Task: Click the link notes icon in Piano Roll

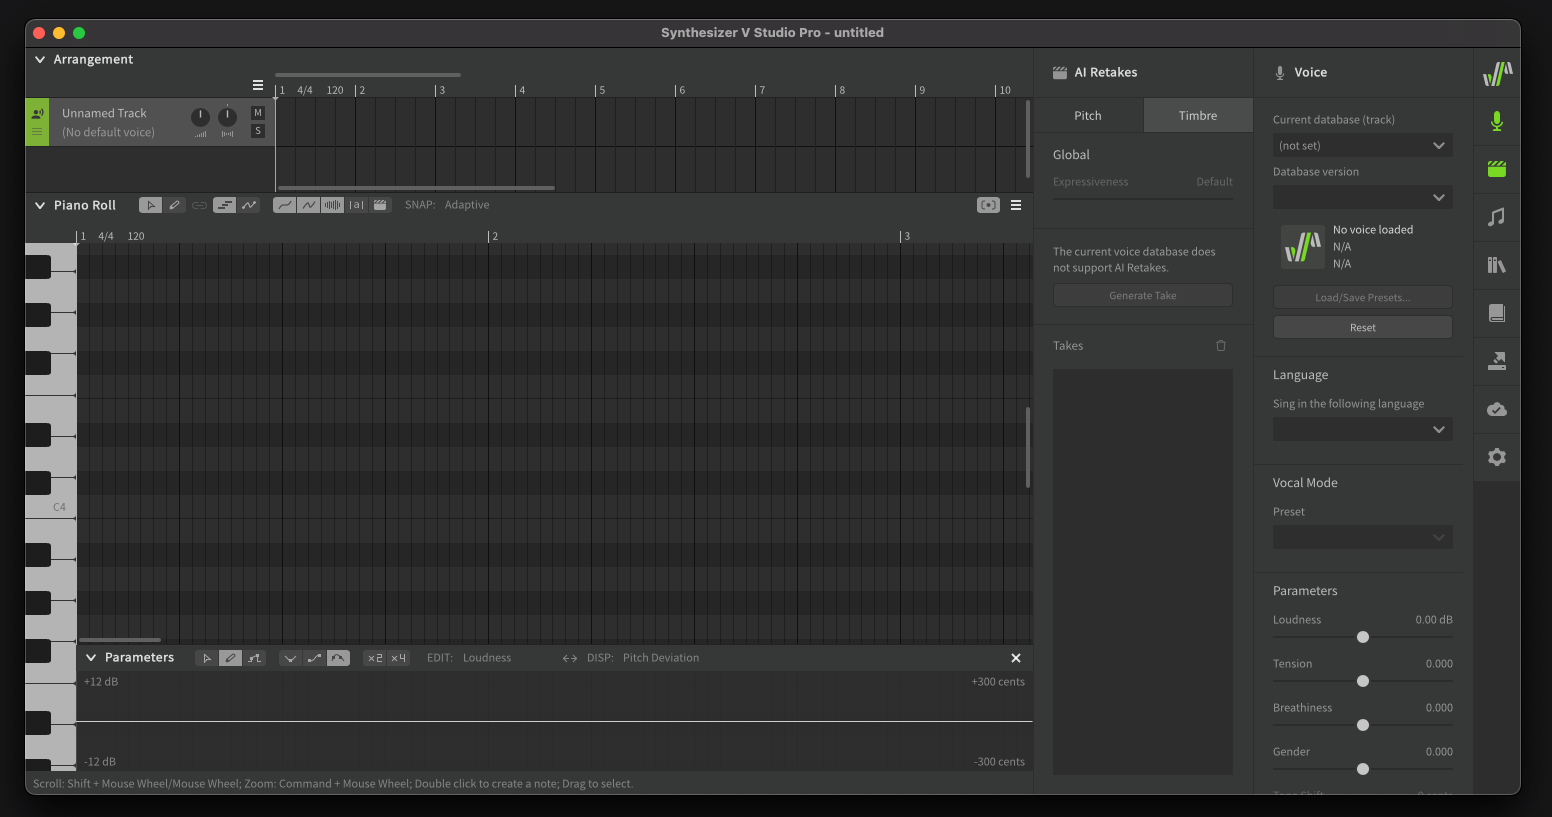Action: pos(199,205)
